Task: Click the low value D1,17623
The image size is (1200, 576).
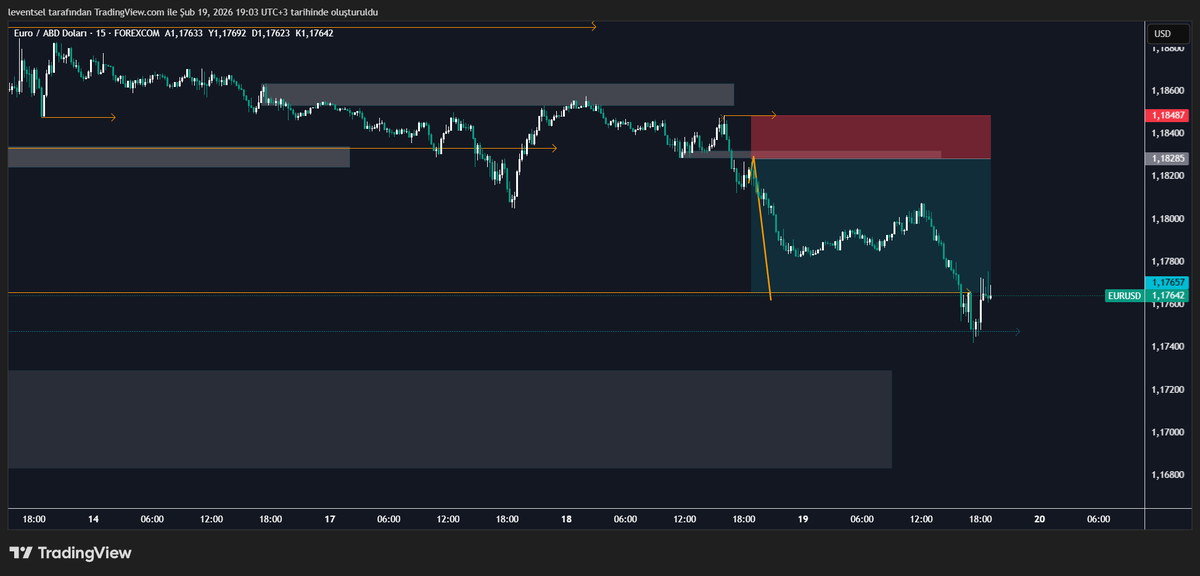Action: click(270, 33)
